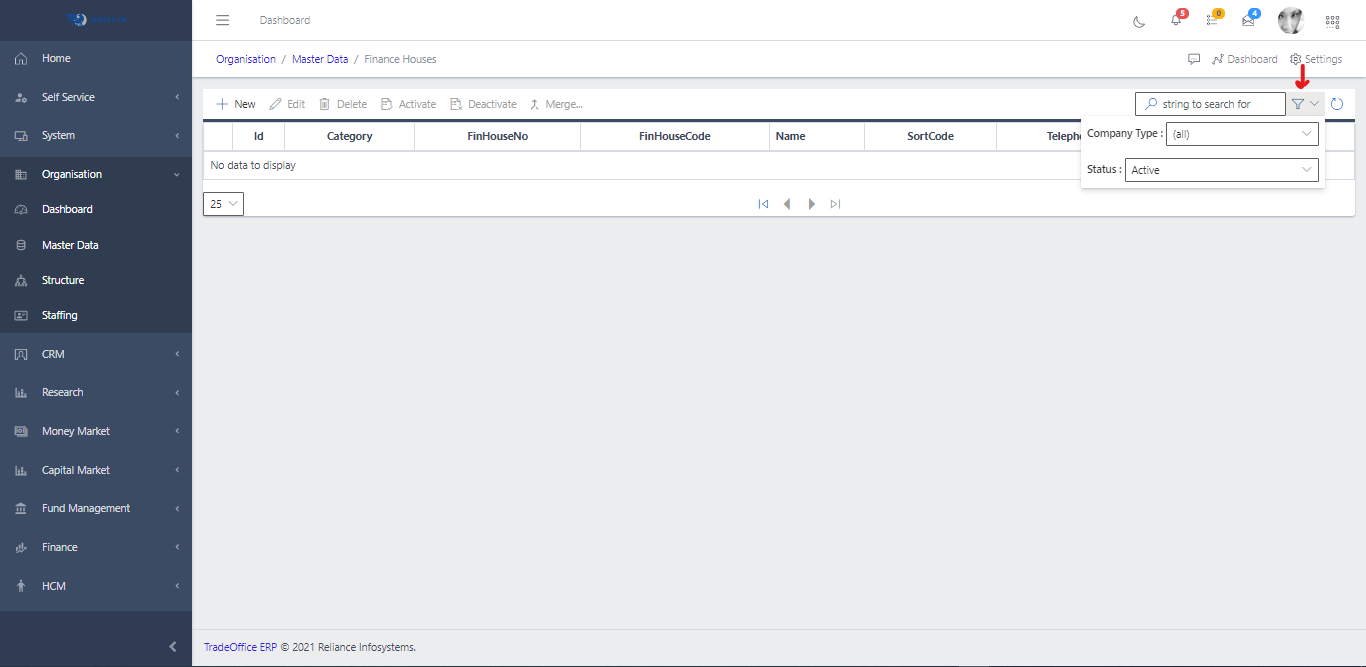Refresh the Finance Houses grid

pos(1337,104)
